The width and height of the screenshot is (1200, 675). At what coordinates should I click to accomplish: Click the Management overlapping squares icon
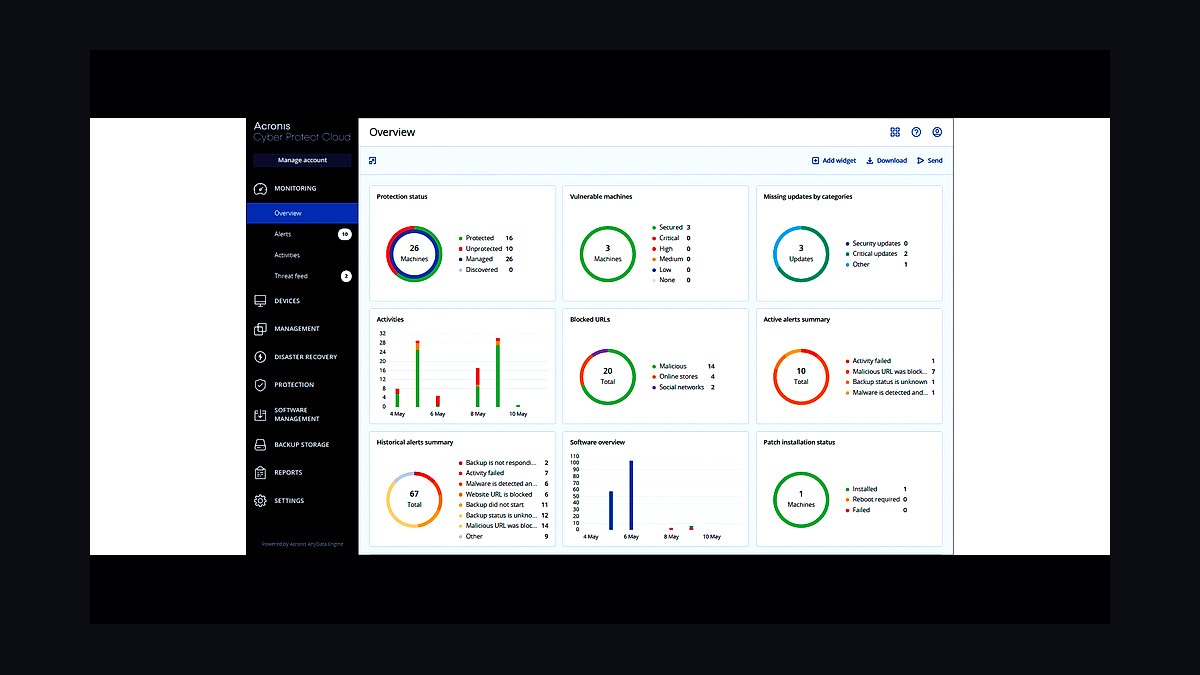(x=260, y=329)
